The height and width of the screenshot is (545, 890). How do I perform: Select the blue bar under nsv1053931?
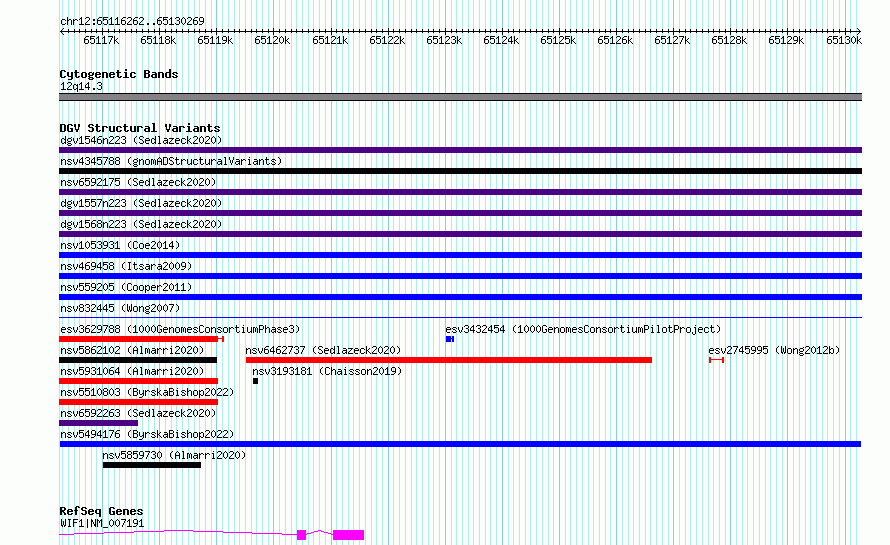click(460, 255)
